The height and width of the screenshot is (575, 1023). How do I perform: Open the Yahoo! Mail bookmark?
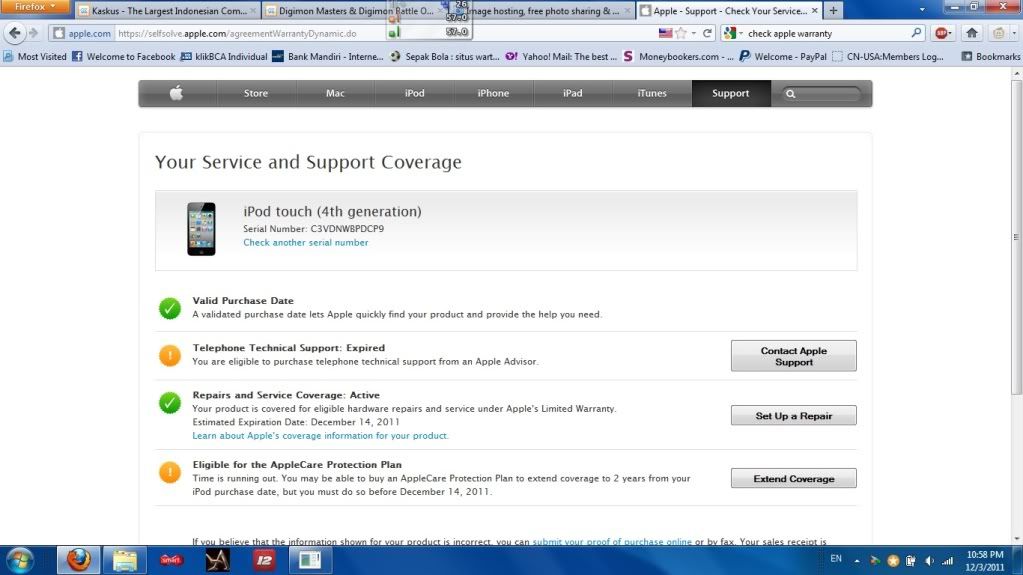click(x=561, y=57)
